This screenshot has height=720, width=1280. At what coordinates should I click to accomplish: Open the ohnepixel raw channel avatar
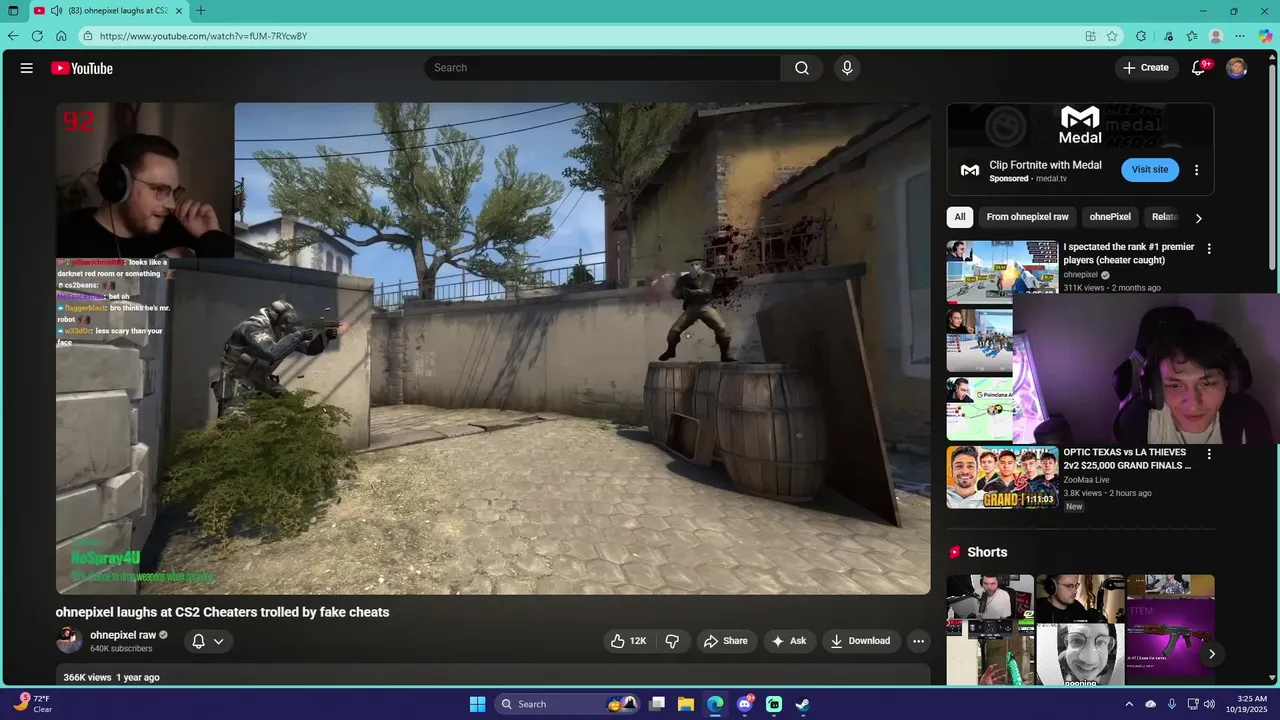click(x=69, y=640)
